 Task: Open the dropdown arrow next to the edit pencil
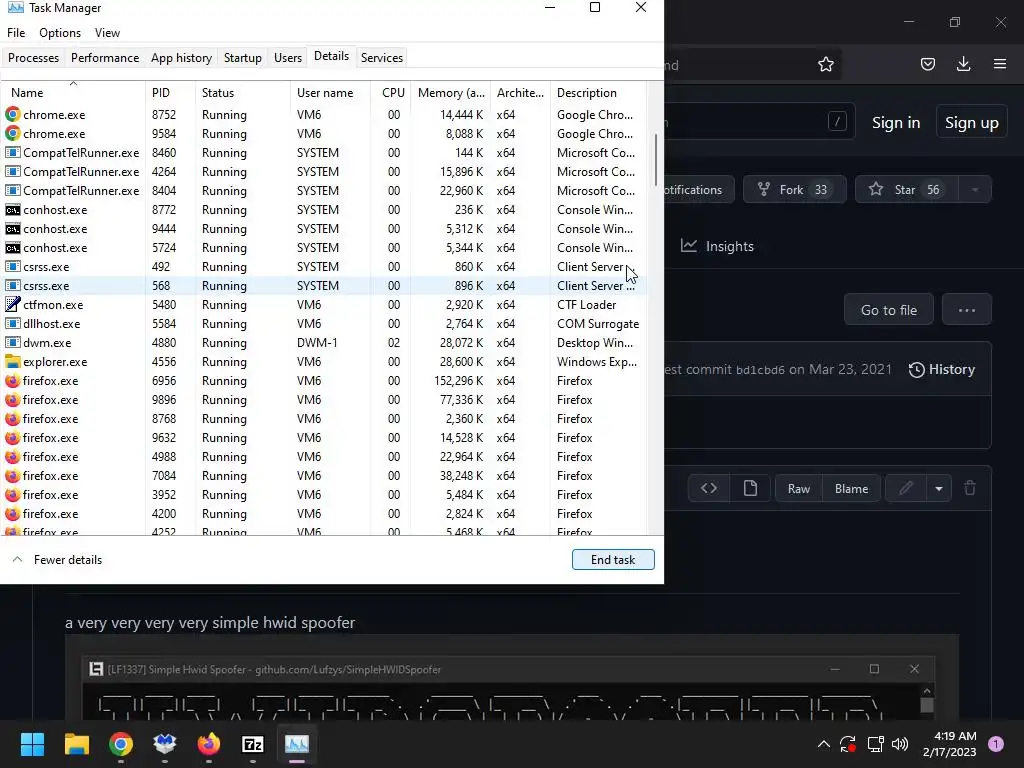click(x=938, y=488)
